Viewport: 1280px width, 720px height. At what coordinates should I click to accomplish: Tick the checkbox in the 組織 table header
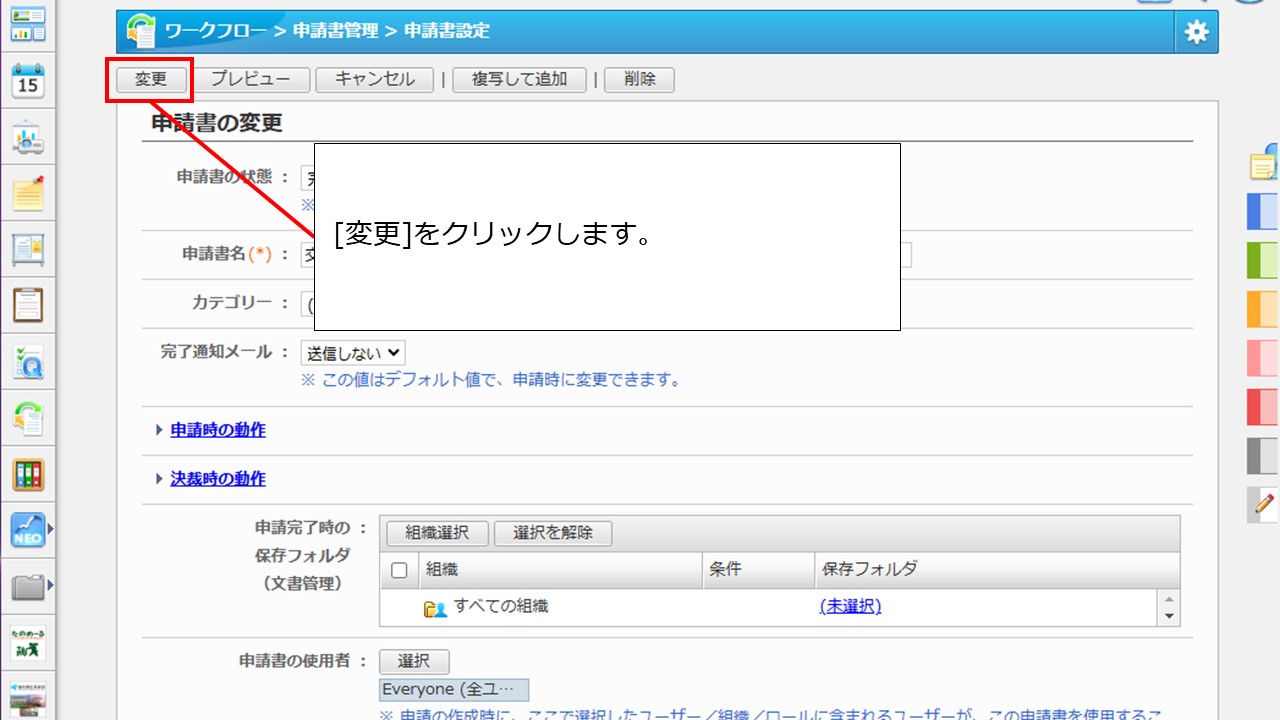point(399,570)
